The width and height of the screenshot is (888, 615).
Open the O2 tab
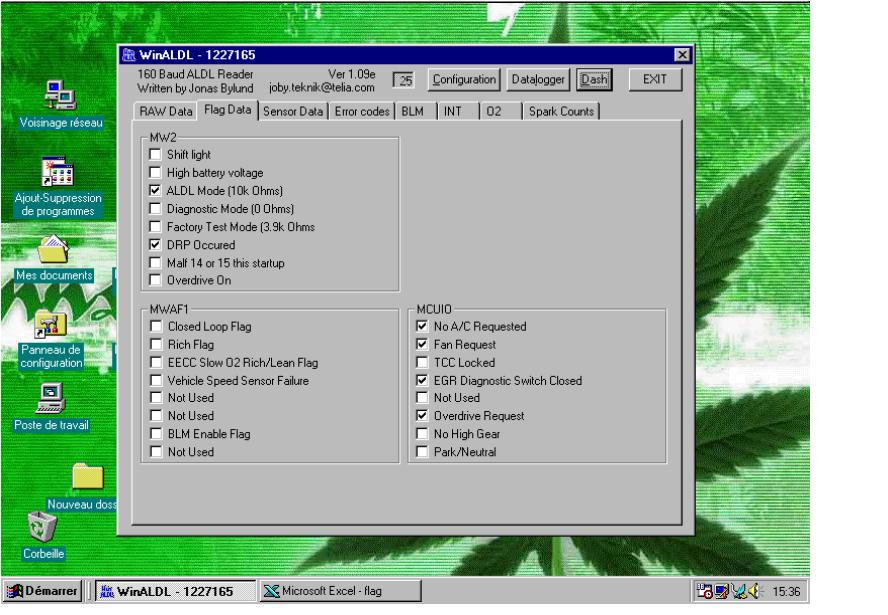(501, 112)
